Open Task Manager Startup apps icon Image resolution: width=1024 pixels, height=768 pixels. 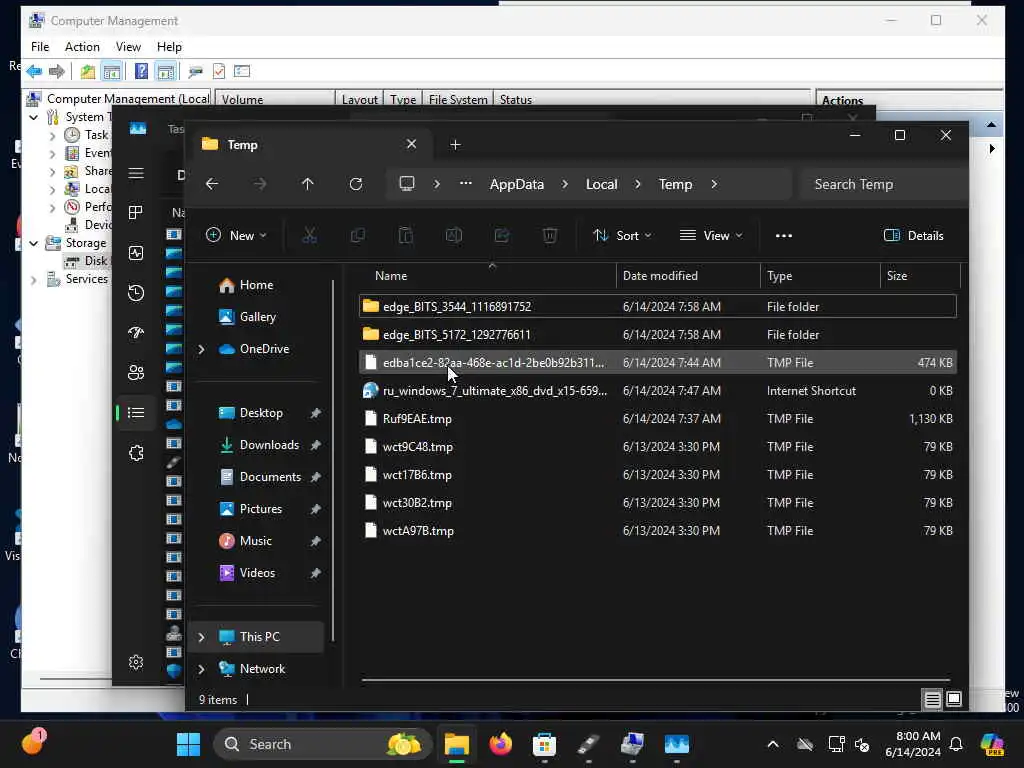point(136,332)
